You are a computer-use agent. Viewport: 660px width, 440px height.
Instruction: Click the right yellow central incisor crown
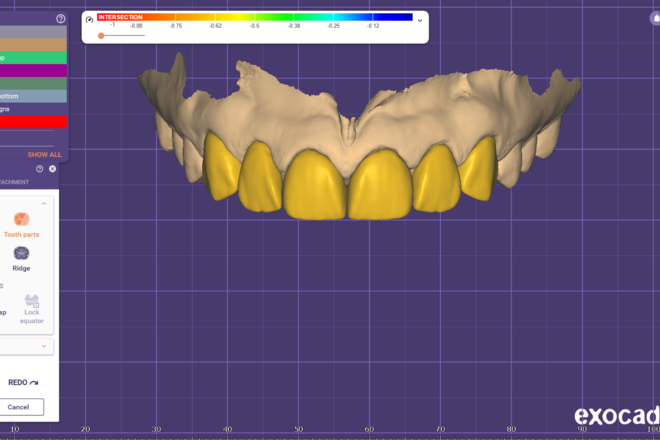pos(381,185)
